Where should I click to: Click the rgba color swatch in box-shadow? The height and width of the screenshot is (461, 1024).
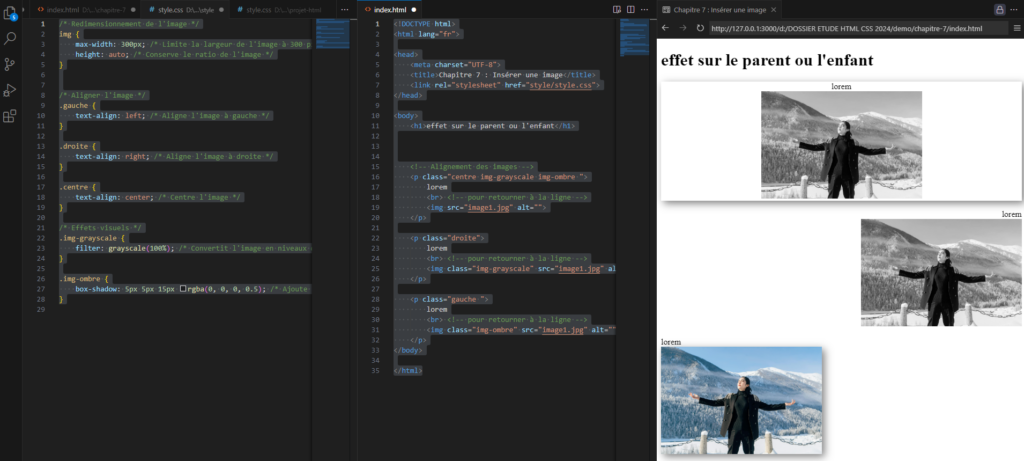[x=183, y=289]
